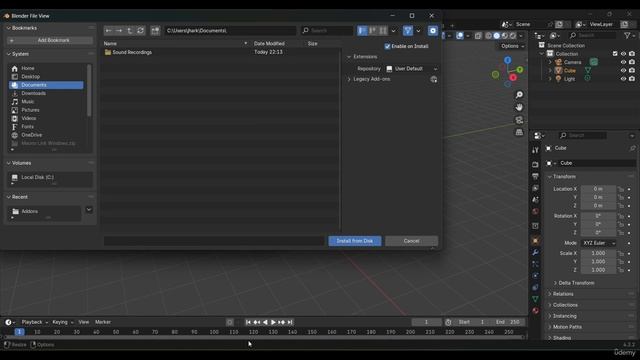Play timeline animation forward
Viewport: 640px width, 360px height.
(x=273, y=322)
